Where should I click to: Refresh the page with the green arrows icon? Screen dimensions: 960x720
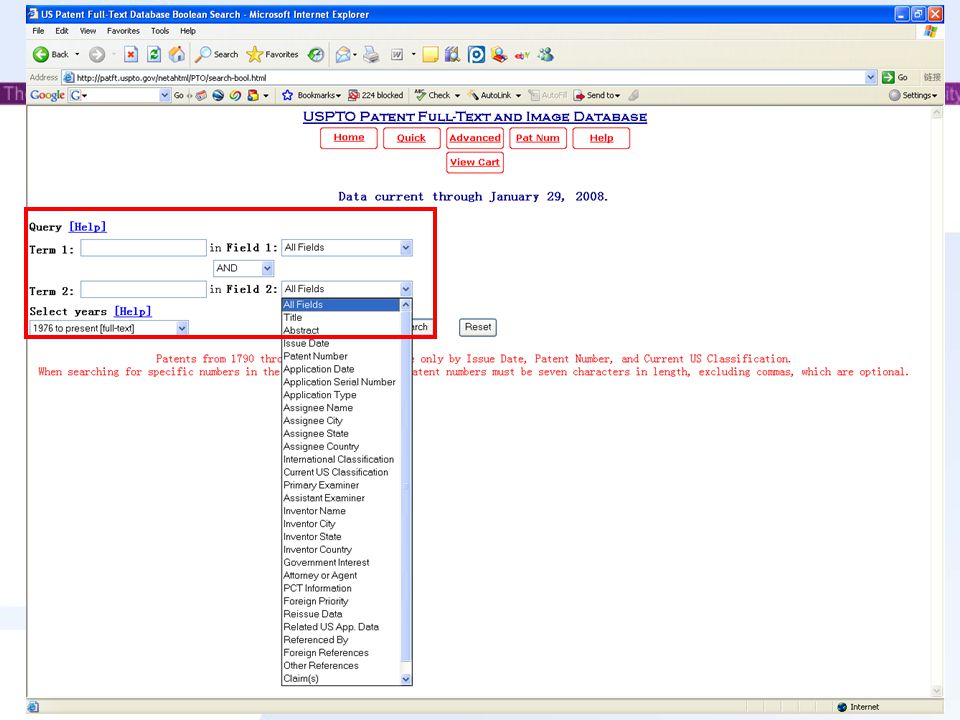(x=154, y=54)
